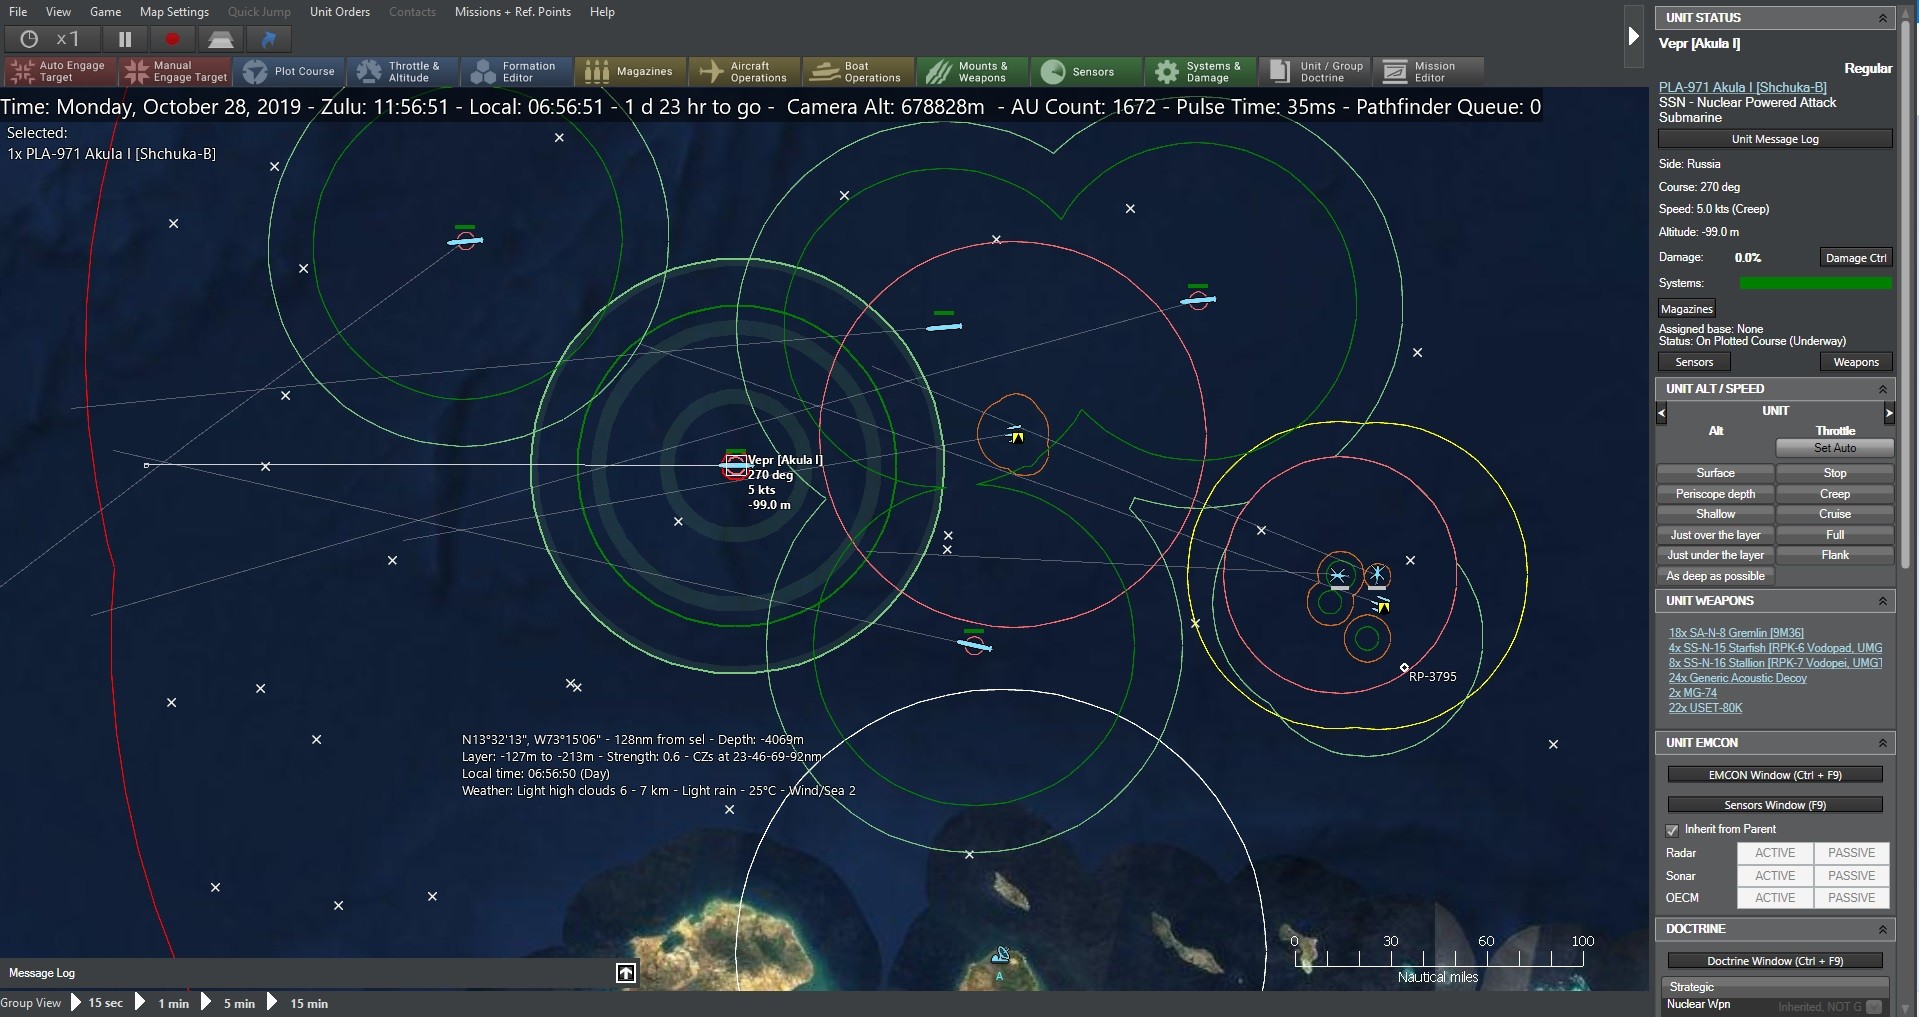Set Radar to ACTIVE
Screen dimensions: 1919x1017
click(x=1773, y=853)
